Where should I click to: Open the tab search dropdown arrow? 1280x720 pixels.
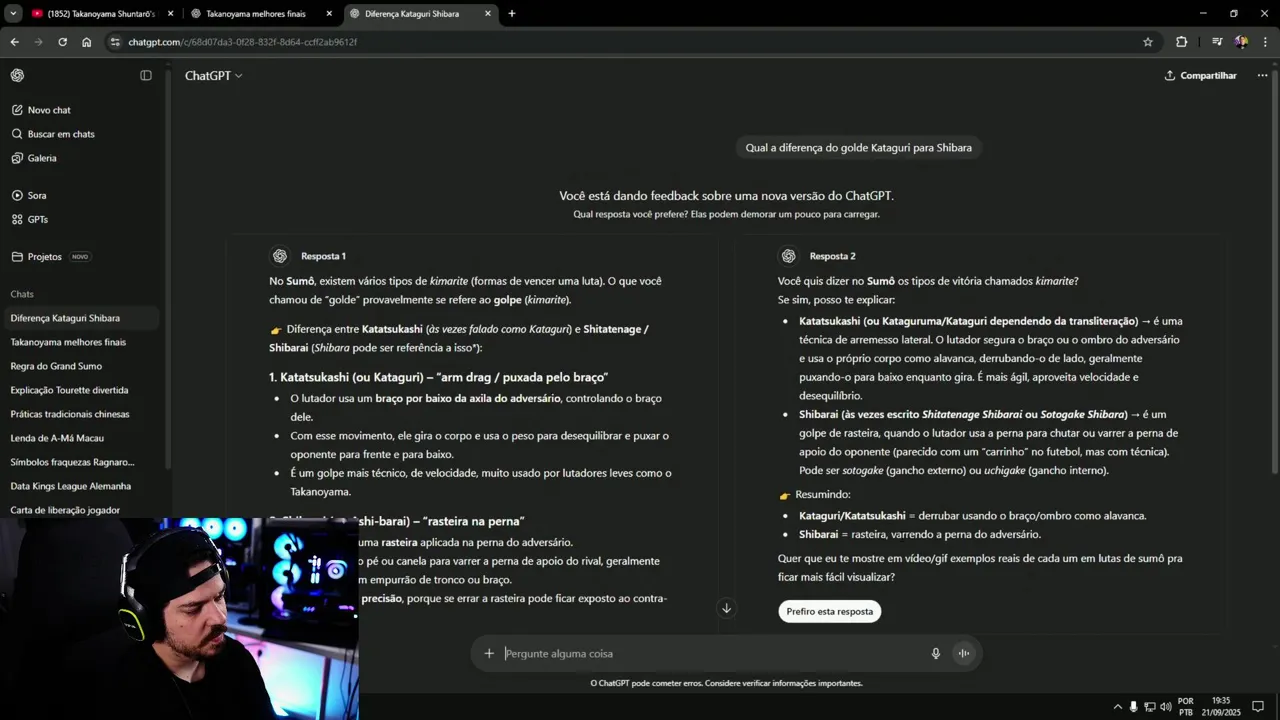[x=13, y=14]
